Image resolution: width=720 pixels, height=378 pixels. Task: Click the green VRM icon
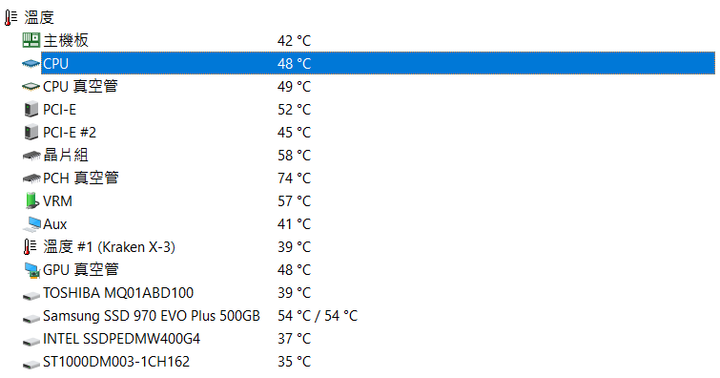(31, 201)
